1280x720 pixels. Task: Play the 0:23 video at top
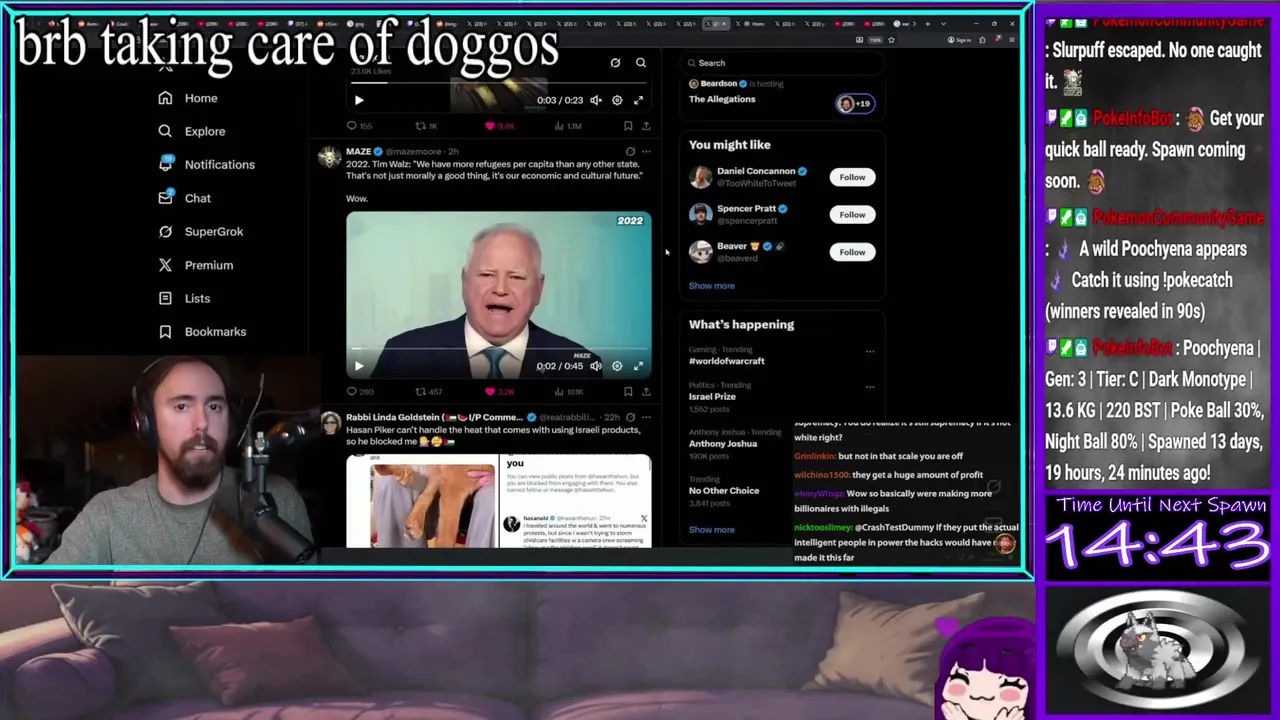click(x=359, y=100)
